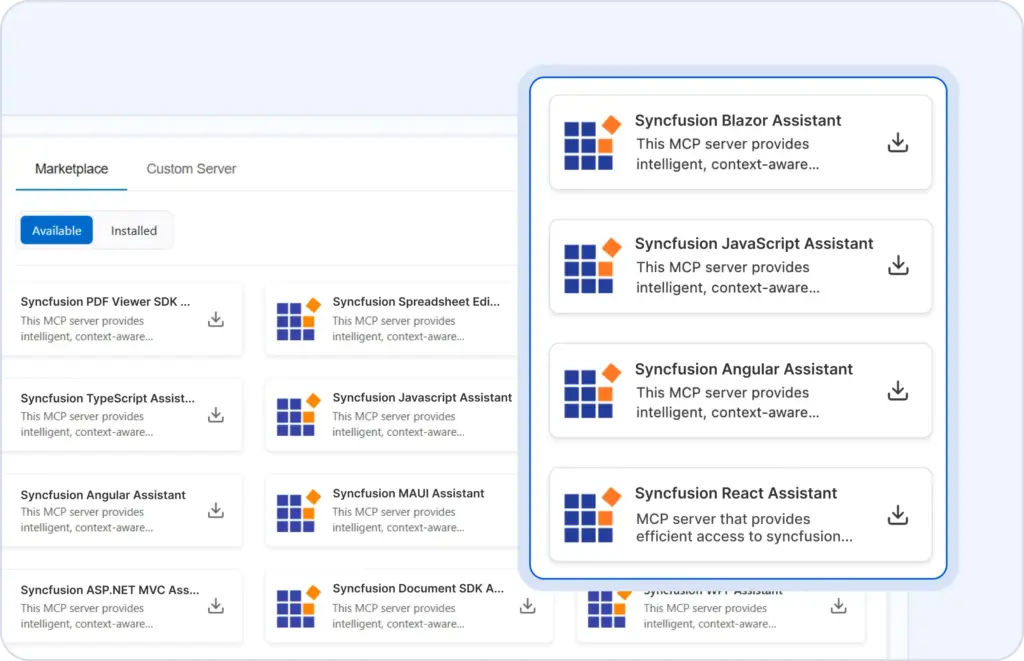
Task: Click logo on Spreadsheet Editor card
Action: coord(298,319)
